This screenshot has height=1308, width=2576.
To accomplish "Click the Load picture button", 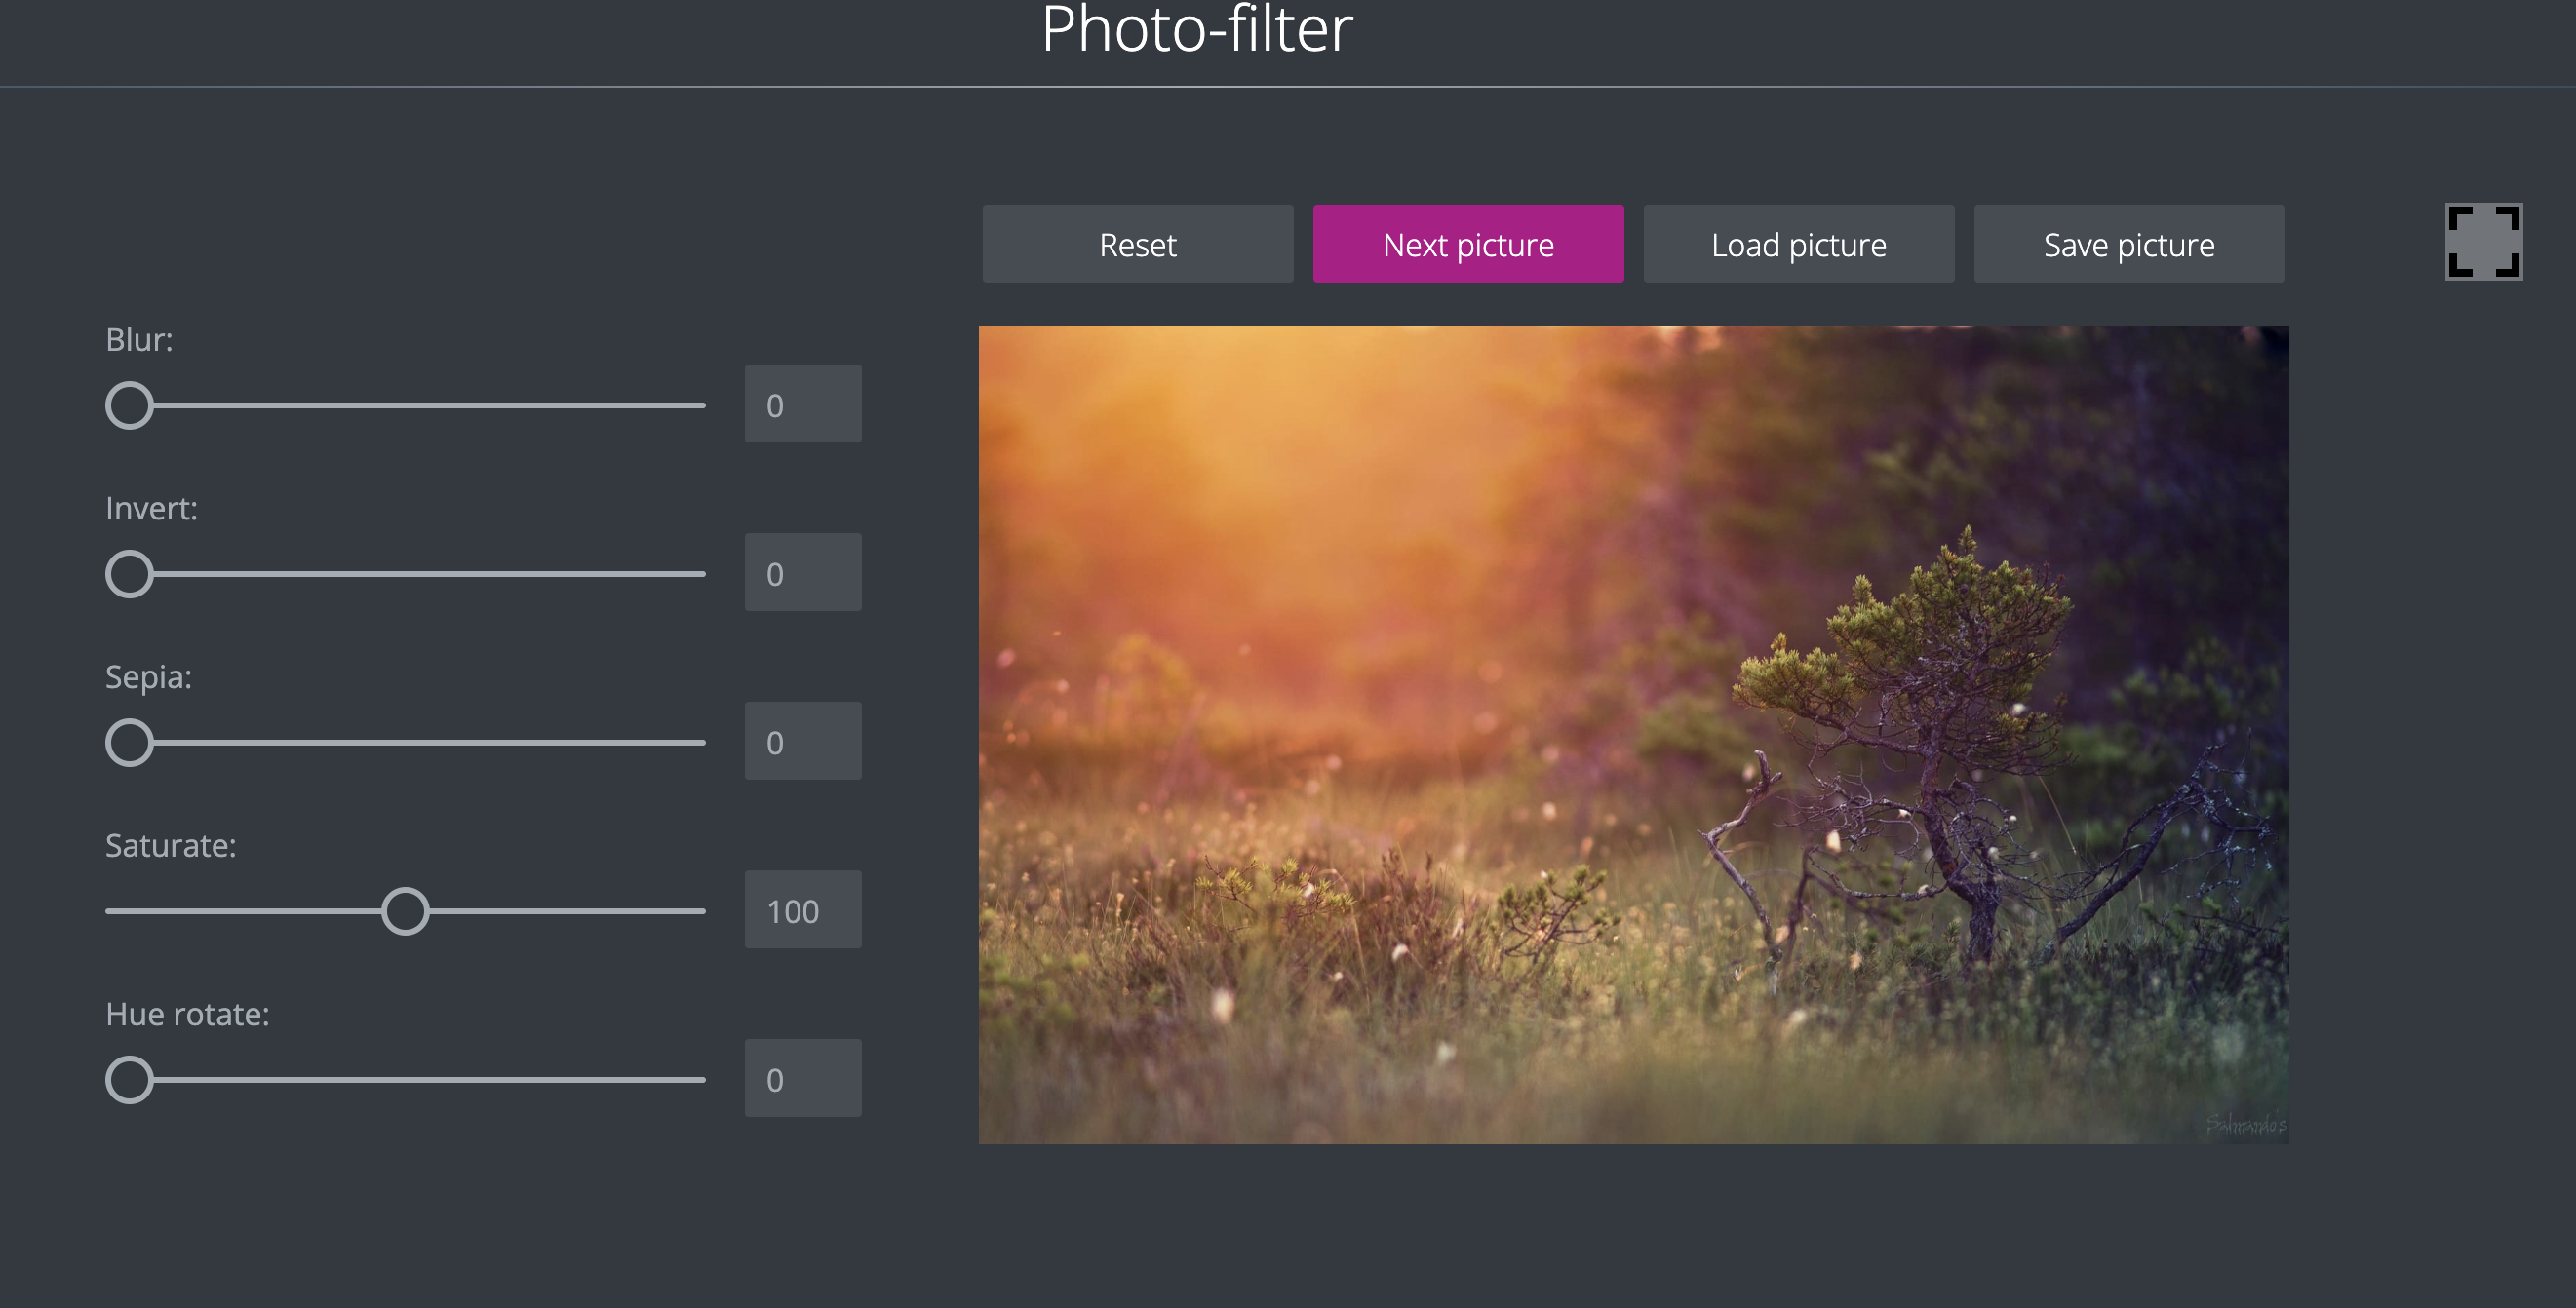I will point(1798,243).
